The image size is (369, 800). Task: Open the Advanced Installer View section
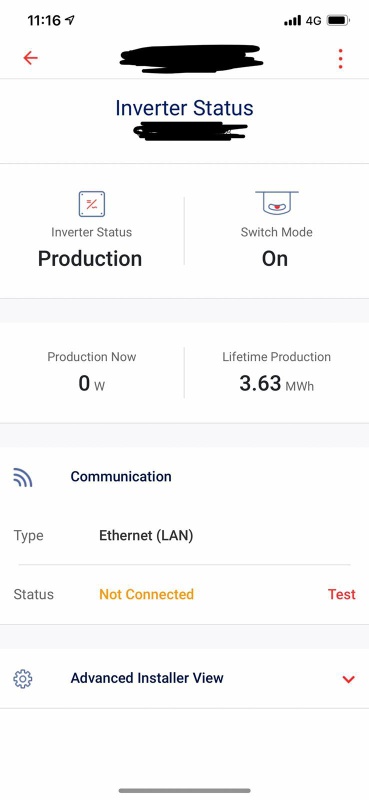pyautogui.click(x=184, y=679)
